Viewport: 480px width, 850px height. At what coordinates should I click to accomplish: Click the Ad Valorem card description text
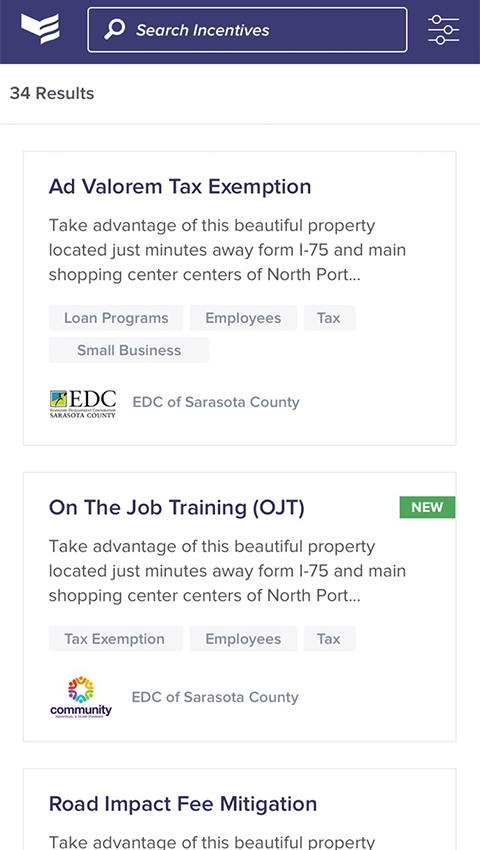pyautogui.click(x=227, y=250)
